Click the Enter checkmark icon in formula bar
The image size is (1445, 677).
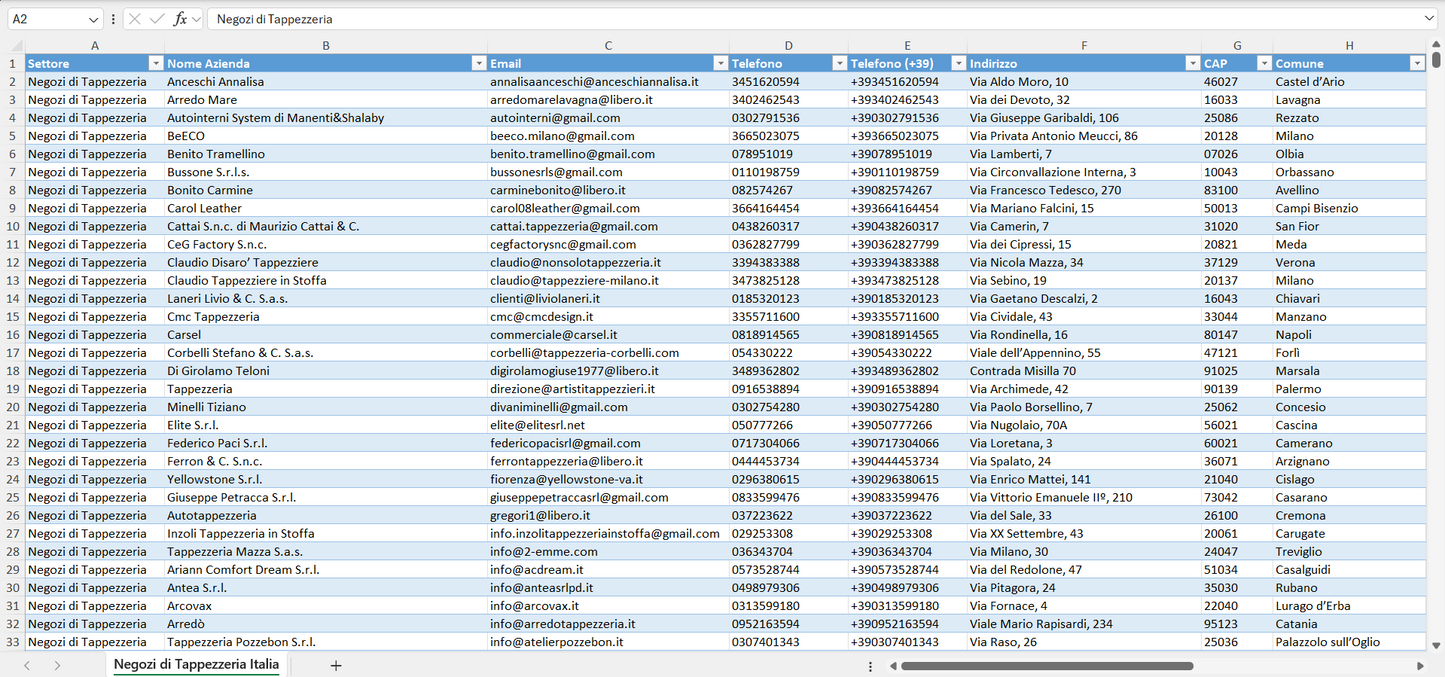tap(157, 19)
